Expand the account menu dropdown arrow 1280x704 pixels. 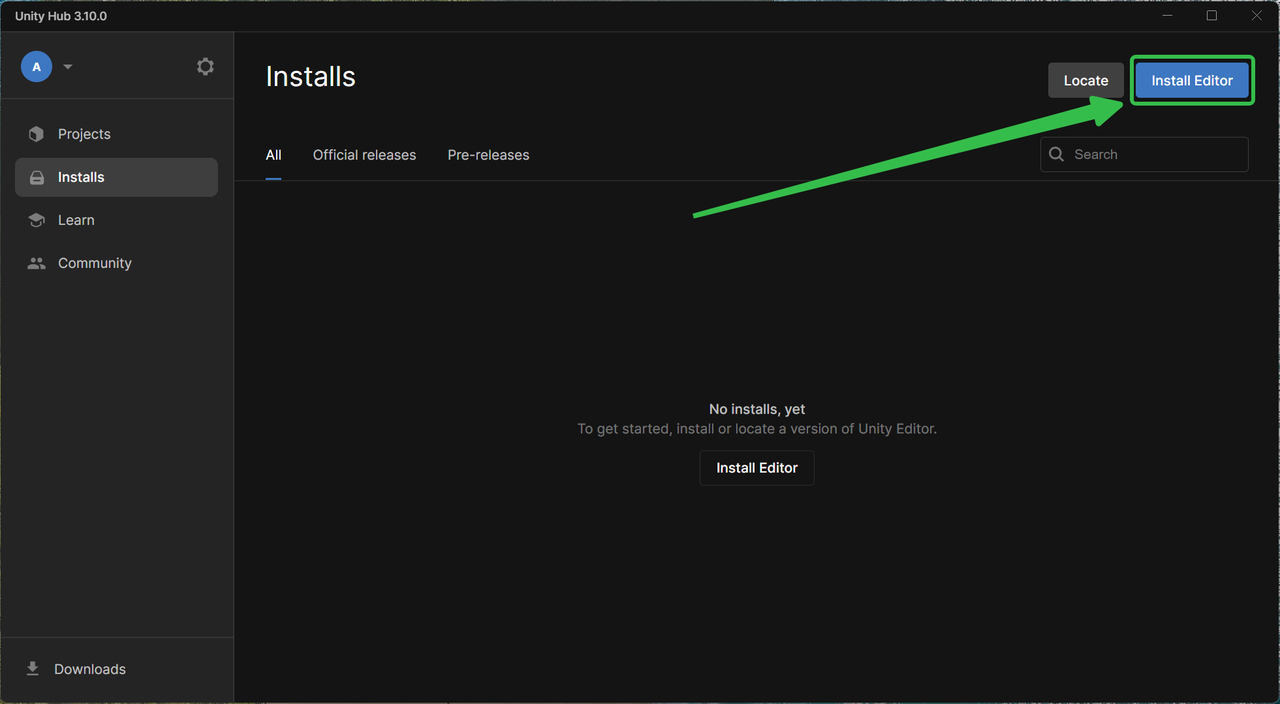tap(67, 66)
